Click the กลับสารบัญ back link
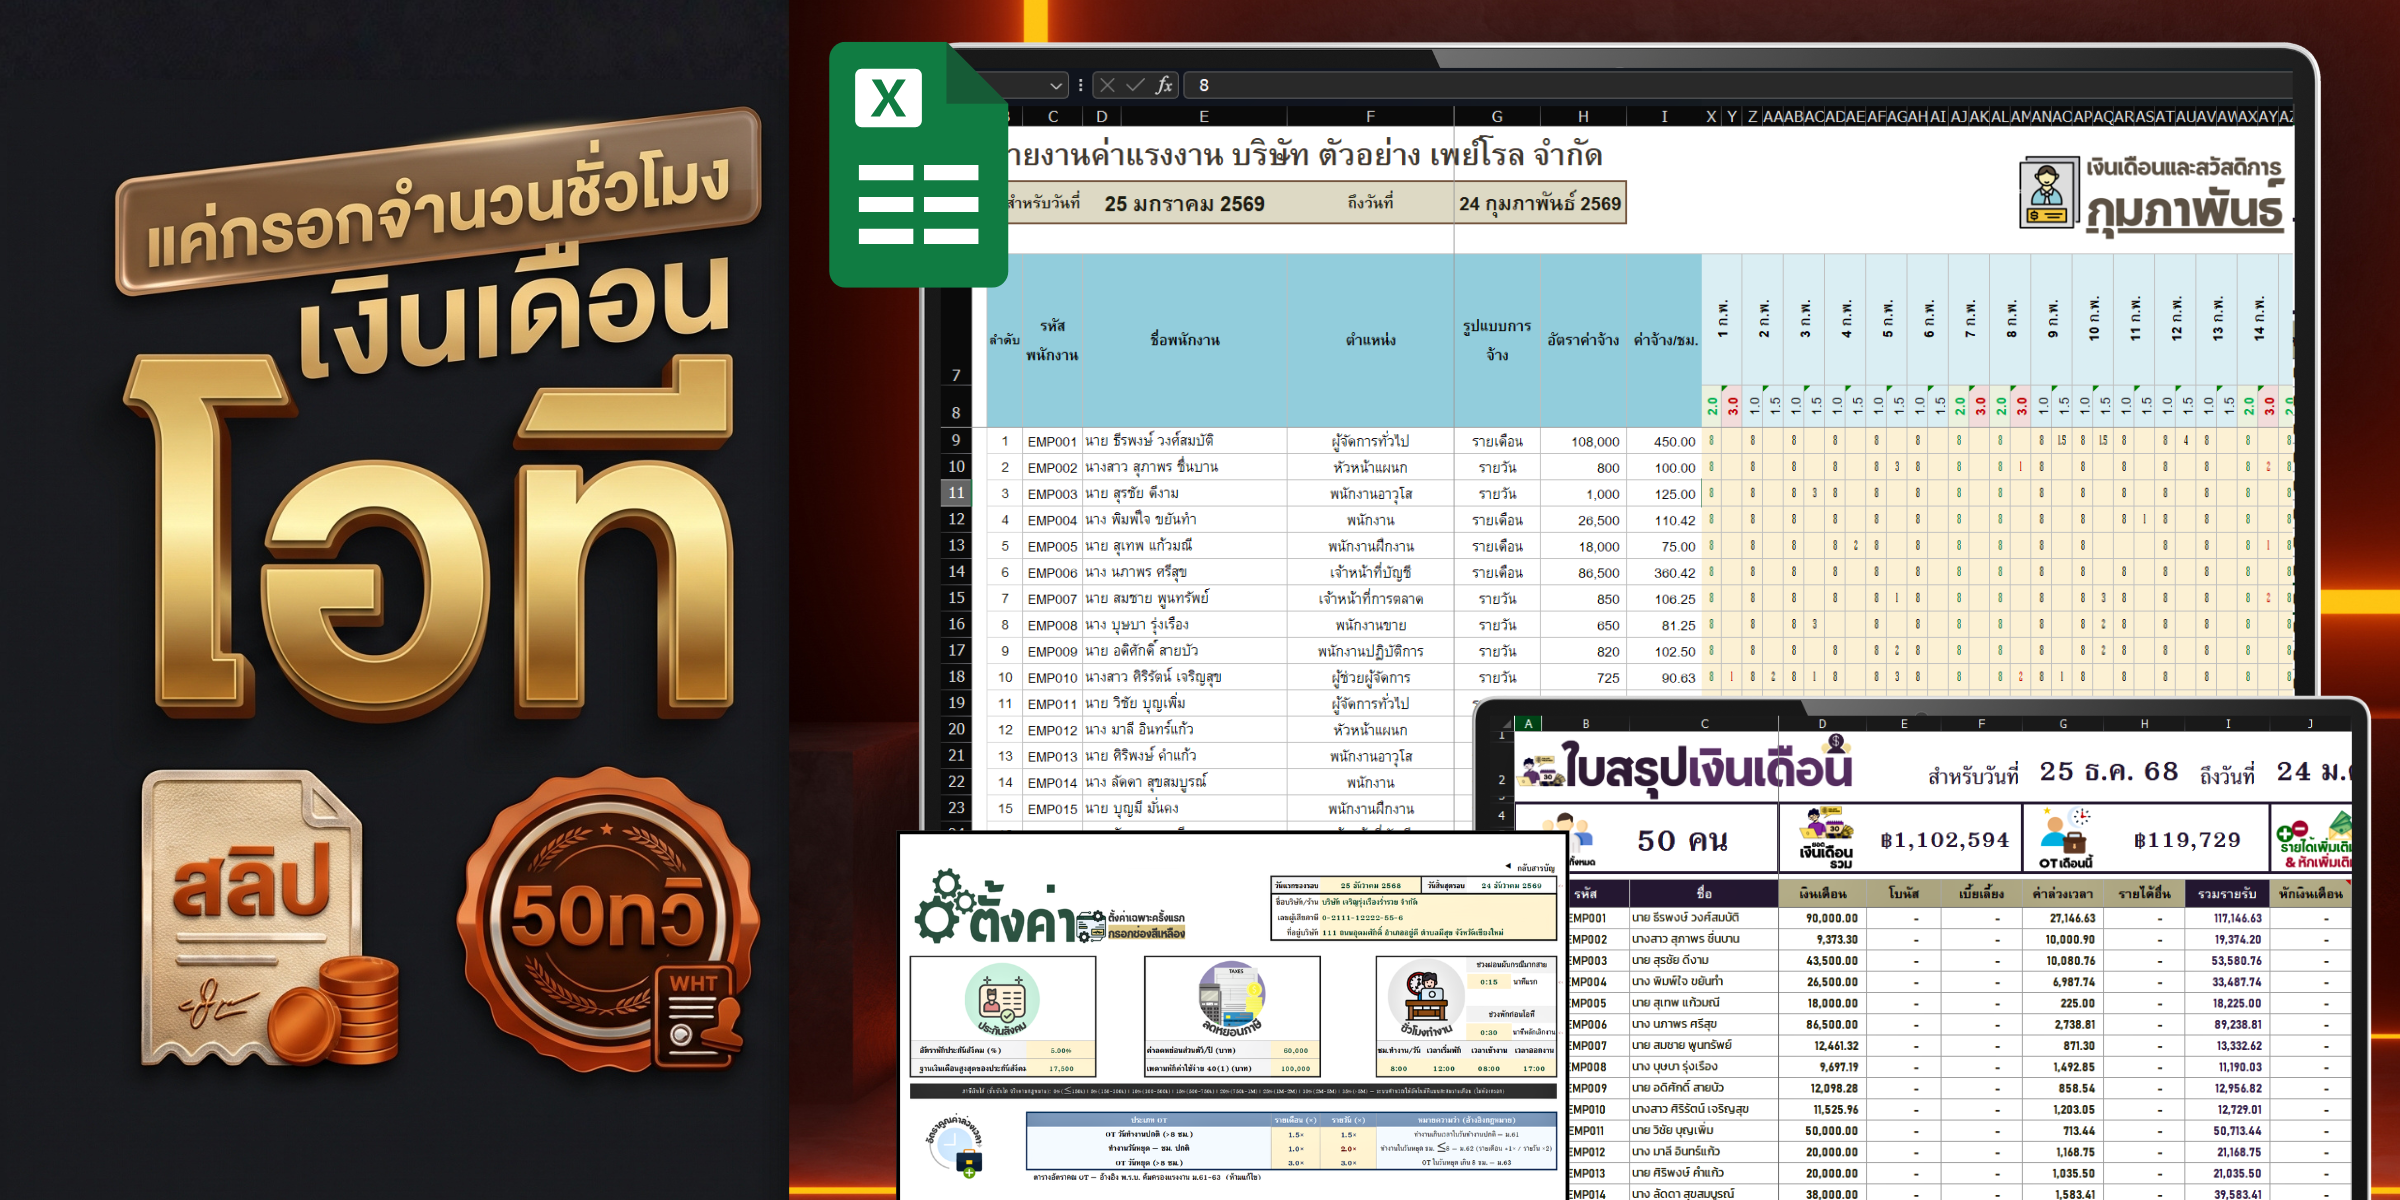 1530,868
